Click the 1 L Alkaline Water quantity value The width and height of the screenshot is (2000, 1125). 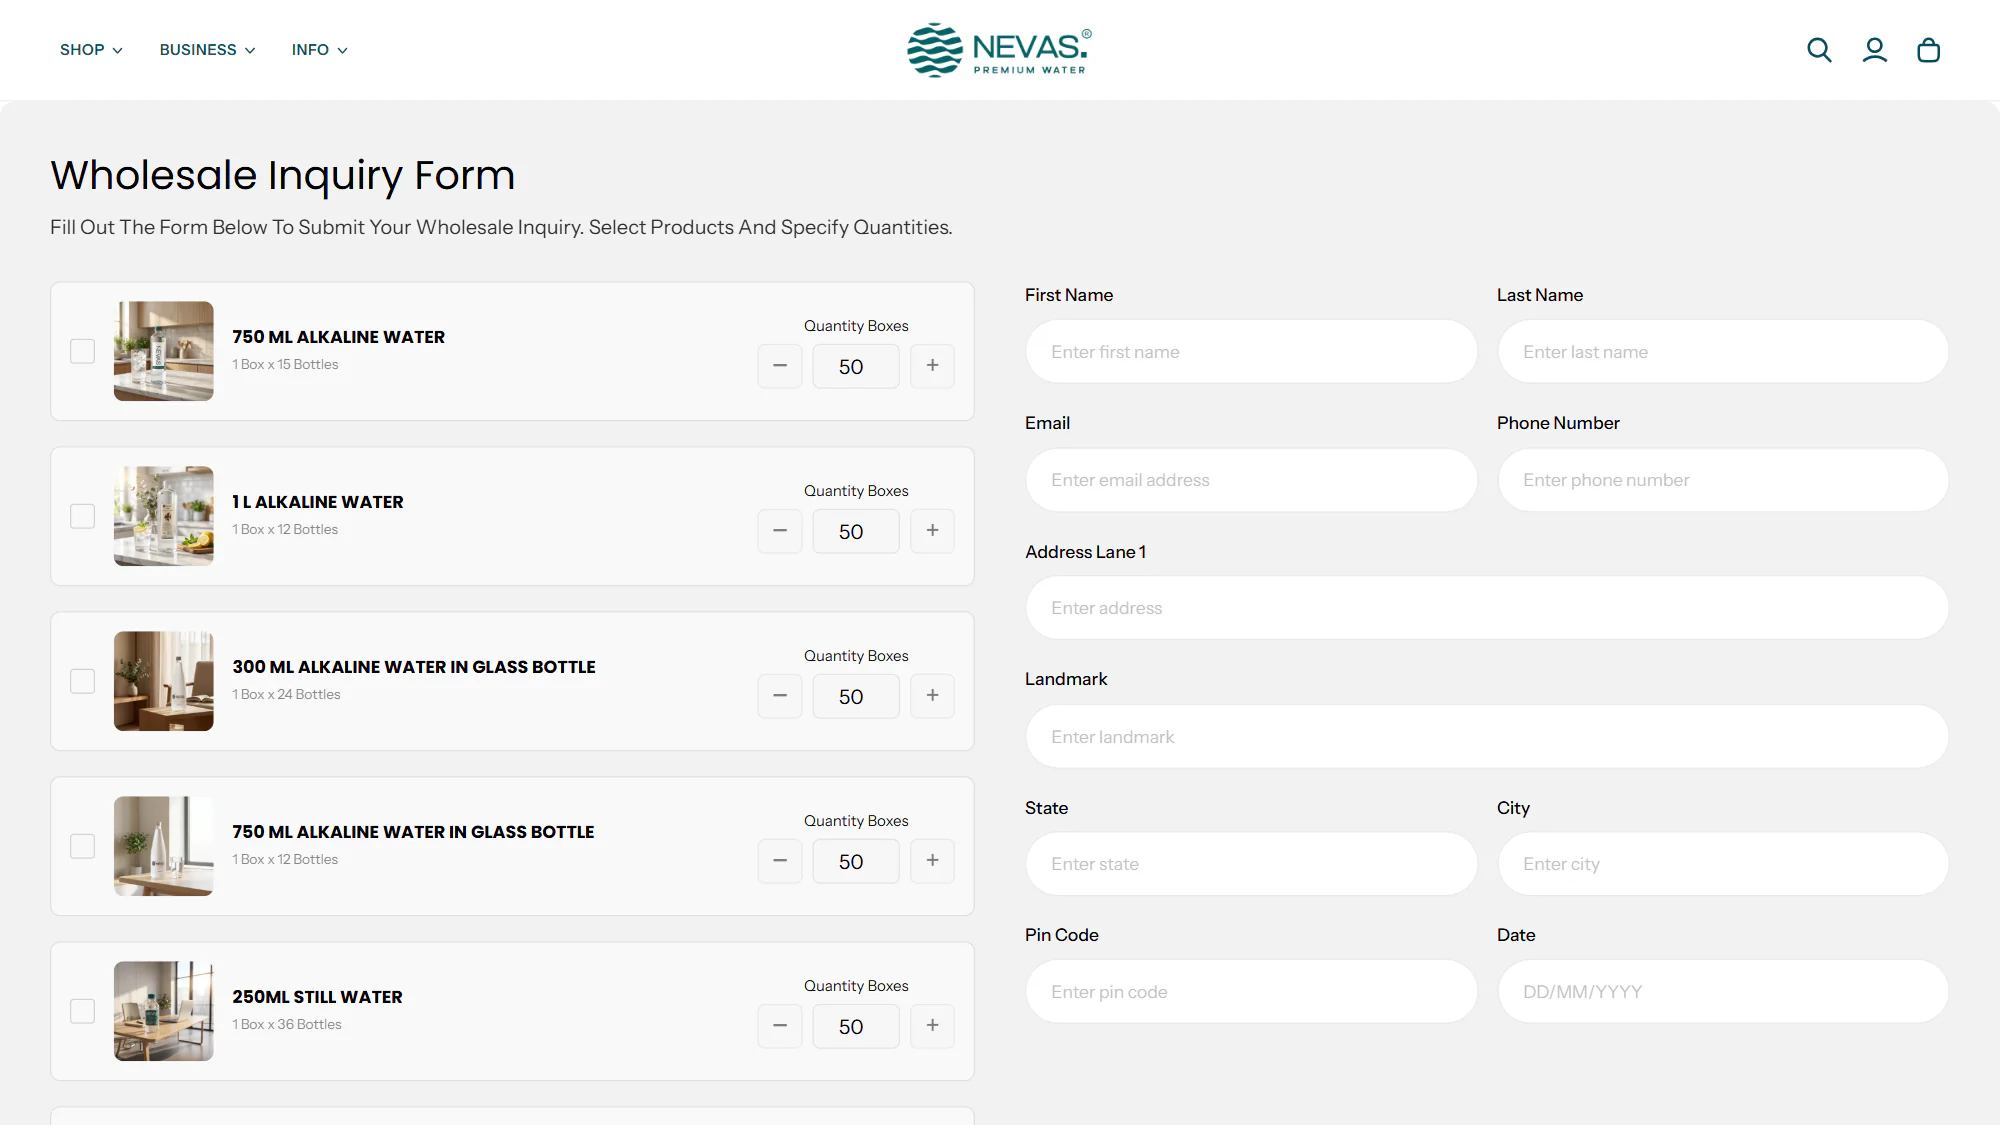(856, 531)
